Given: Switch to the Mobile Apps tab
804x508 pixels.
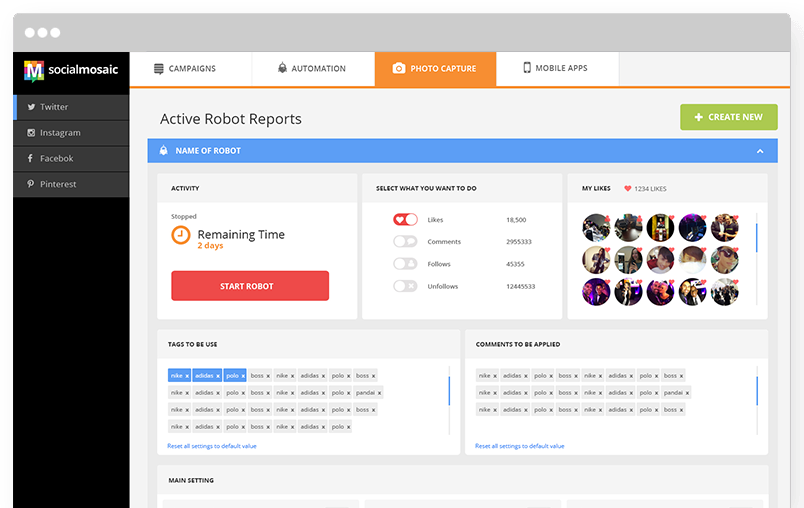Looking at the screenshot, I should (x=555, y=69).
